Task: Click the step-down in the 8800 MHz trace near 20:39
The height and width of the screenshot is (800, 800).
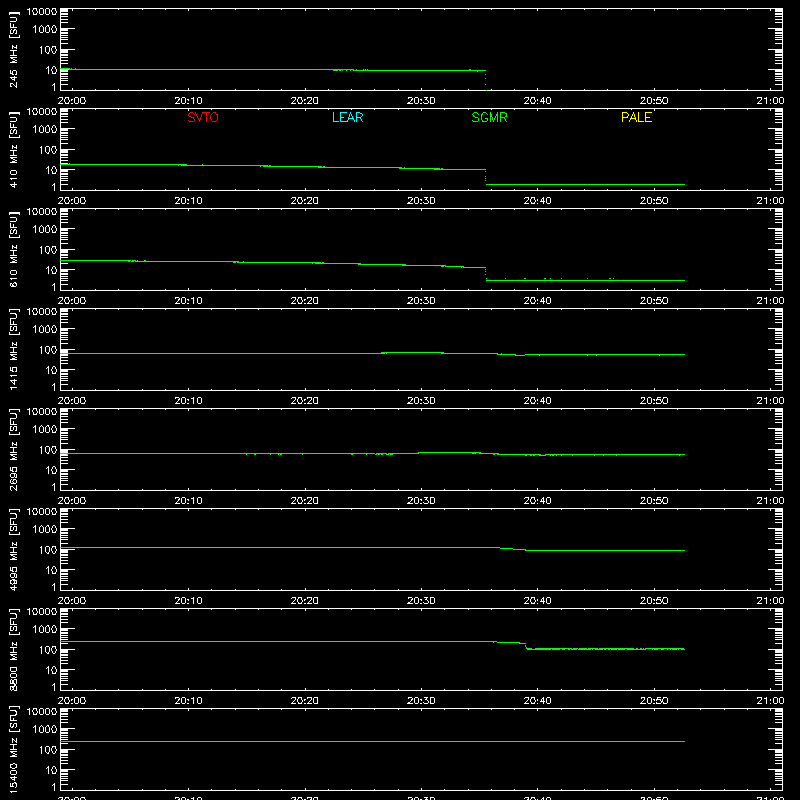Action: click(526, 646)
